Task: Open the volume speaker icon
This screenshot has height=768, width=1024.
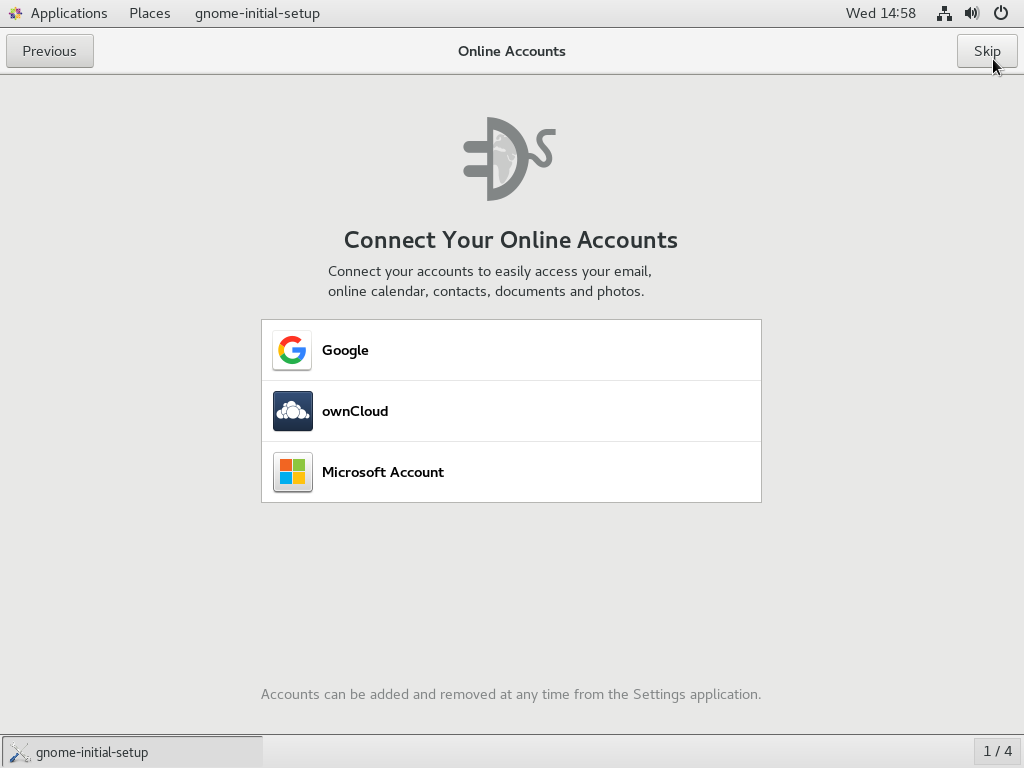Action: pyautogui.click(x=972, y=13)
